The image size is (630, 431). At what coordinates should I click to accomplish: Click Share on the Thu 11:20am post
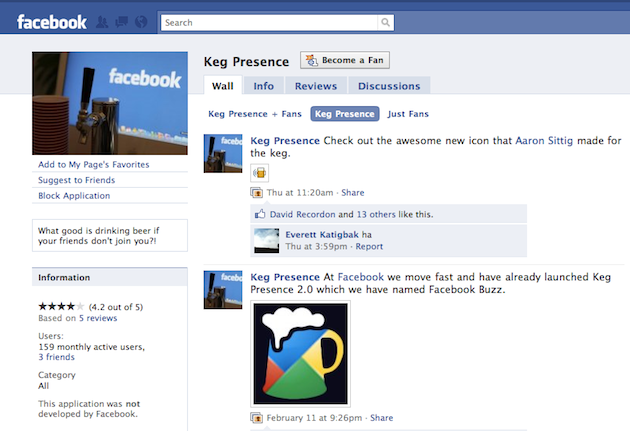(x=353, y=193)
